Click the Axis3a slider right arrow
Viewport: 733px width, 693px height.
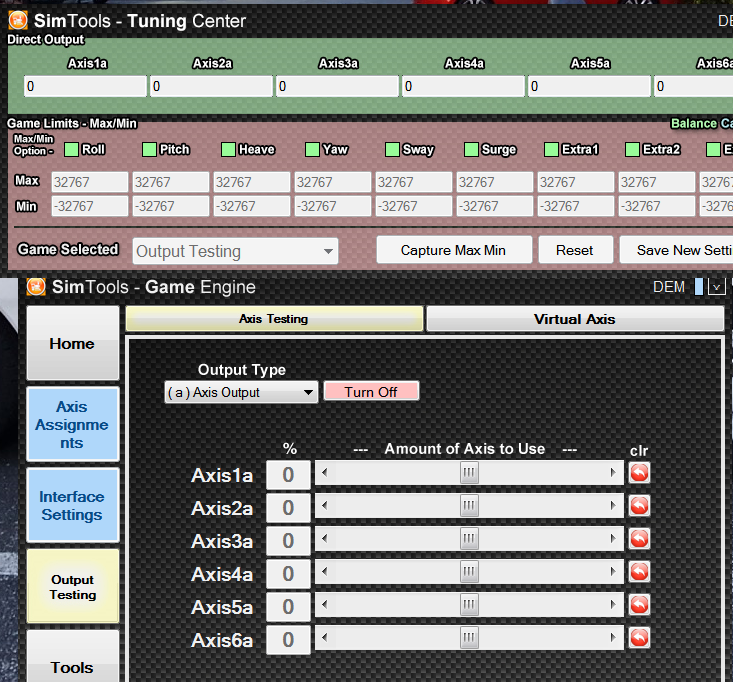click(613, 539)
